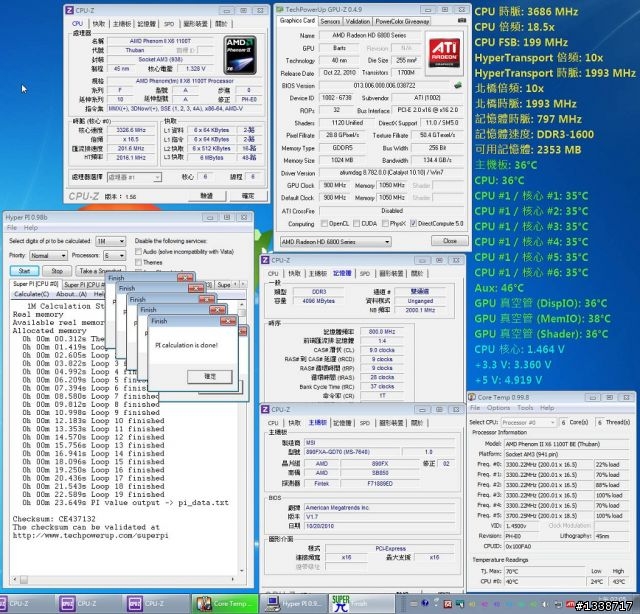Open Hyper PI from the taskbar
Image resolution: width=640 pixels, height=614 pixels.
point(293,603)
